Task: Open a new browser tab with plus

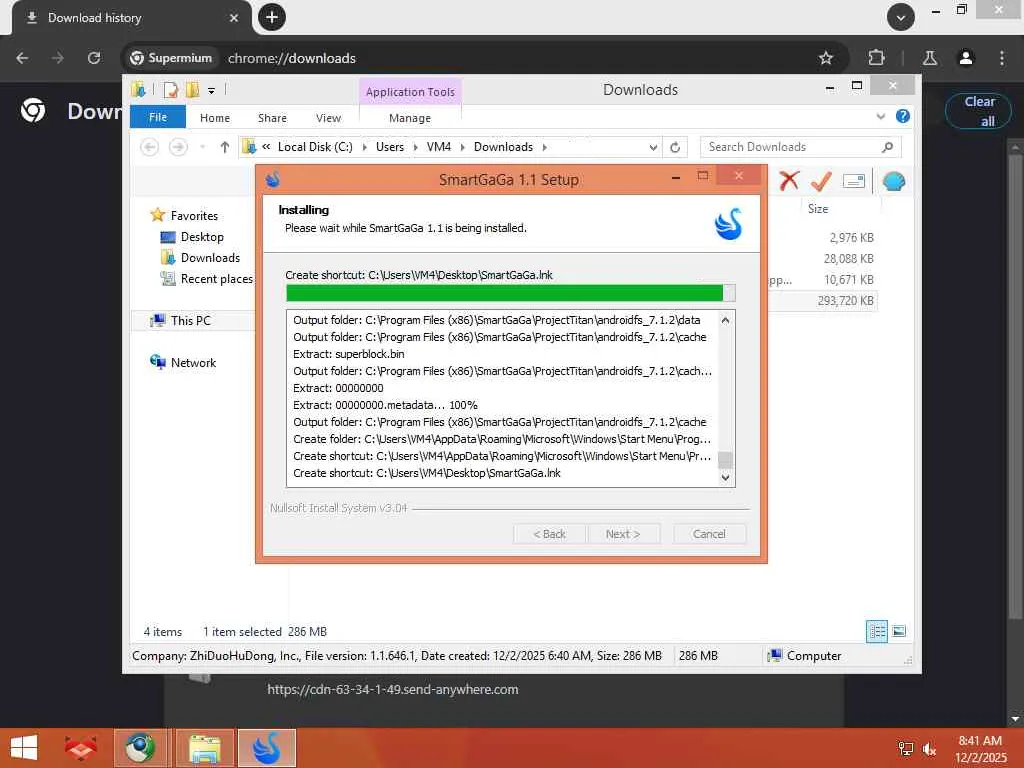Action: (x=272, y=17)
